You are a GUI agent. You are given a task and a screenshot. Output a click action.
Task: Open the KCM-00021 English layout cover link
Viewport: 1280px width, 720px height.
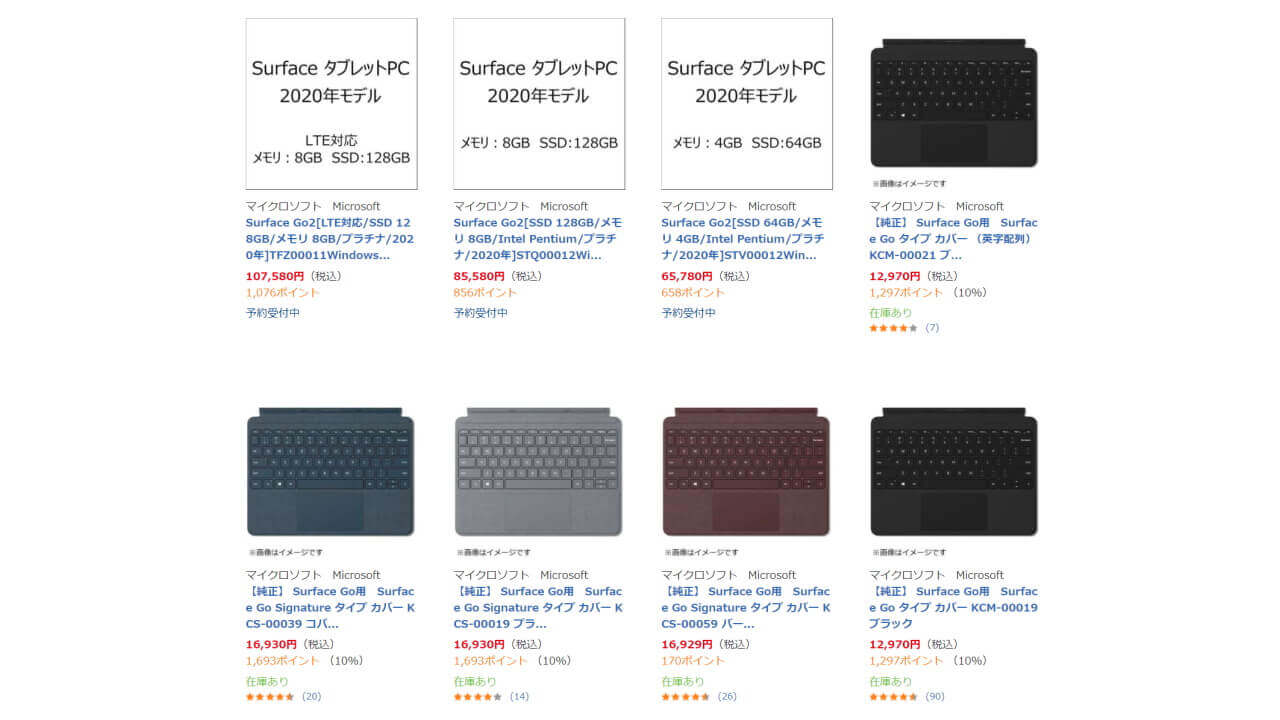pyautogui.click(x=953, y=239)
